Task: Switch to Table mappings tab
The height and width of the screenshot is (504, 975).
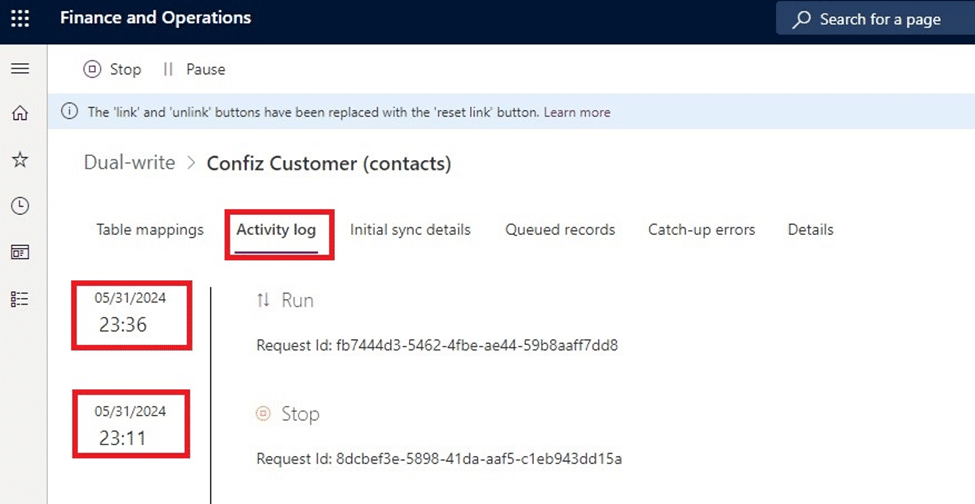Action: point(150,230)
